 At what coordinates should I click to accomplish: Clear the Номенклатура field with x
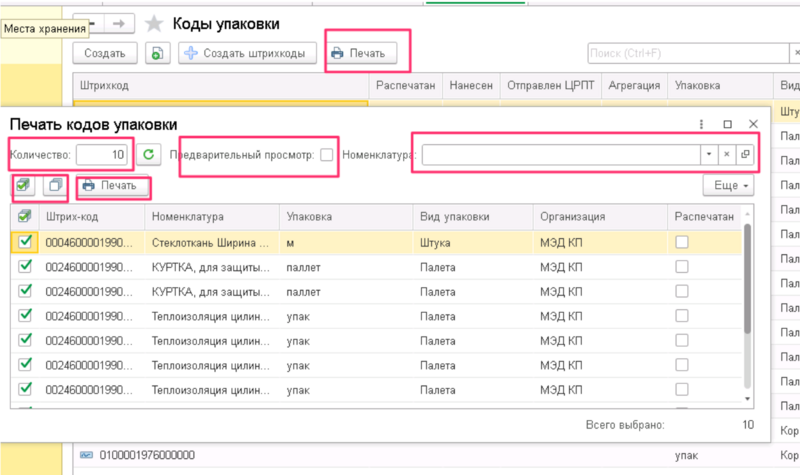coord(727,155)
